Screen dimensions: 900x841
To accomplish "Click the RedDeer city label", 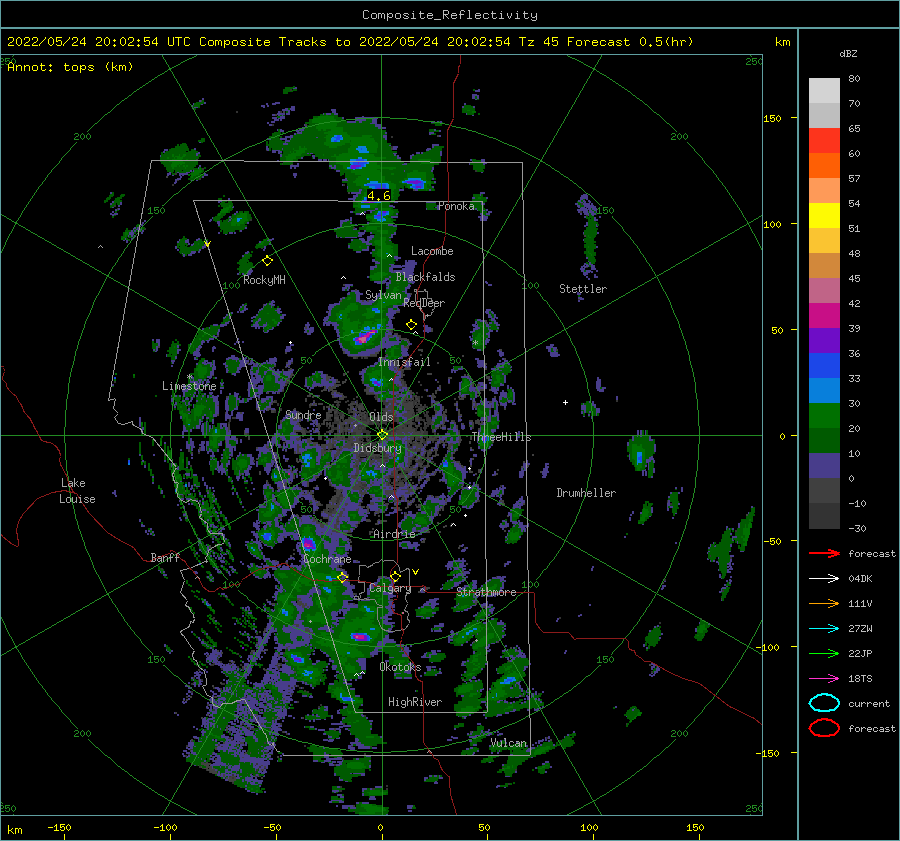I will click(424, 303).
